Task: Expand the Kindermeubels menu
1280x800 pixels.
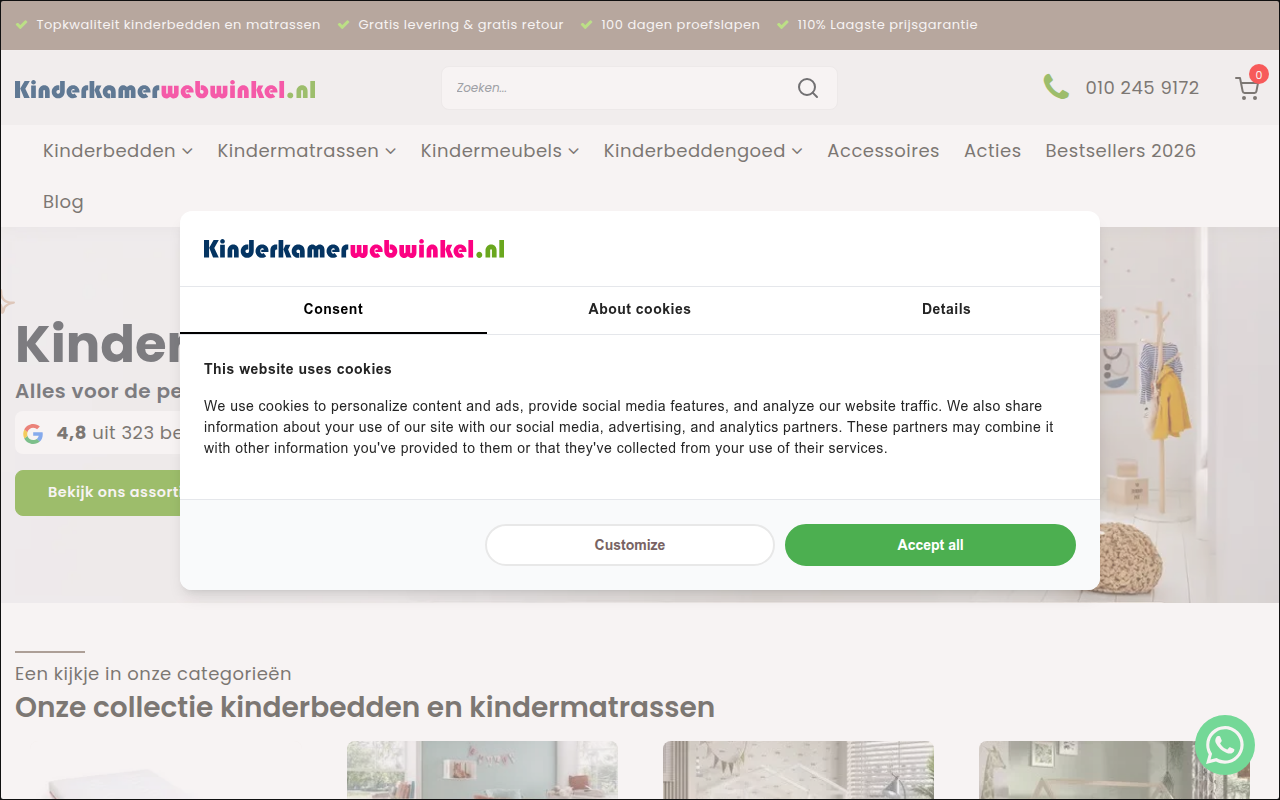Action: click(500, 151)
